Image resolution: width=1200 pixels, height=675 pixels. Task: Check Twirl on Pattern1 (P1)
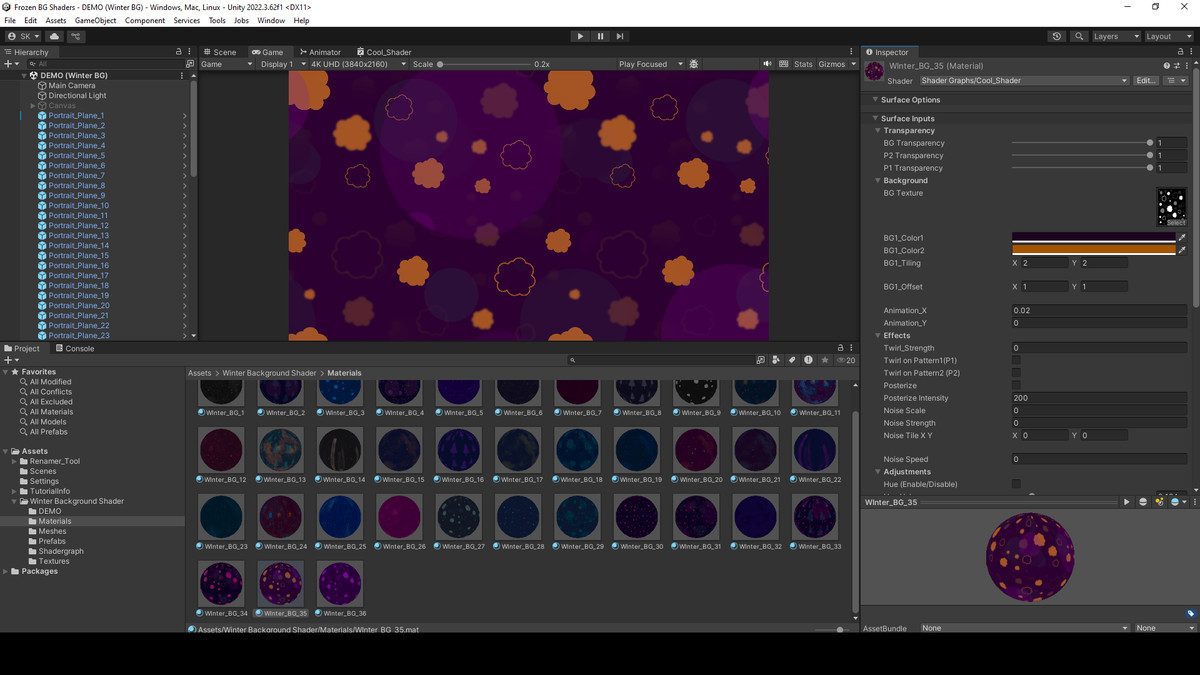[x=1016, y=360]
